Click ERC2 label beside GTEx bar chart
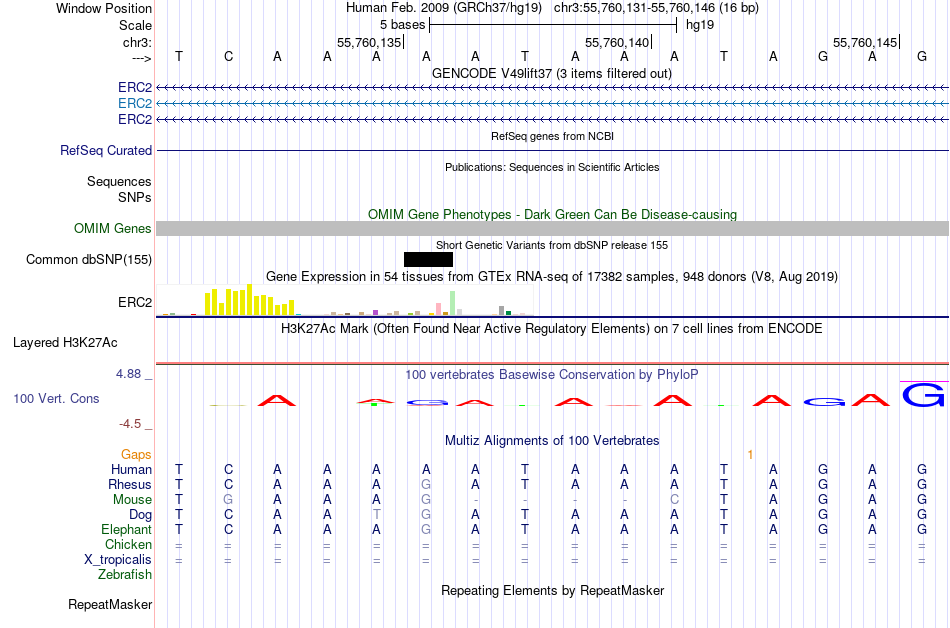 (135, 302)
